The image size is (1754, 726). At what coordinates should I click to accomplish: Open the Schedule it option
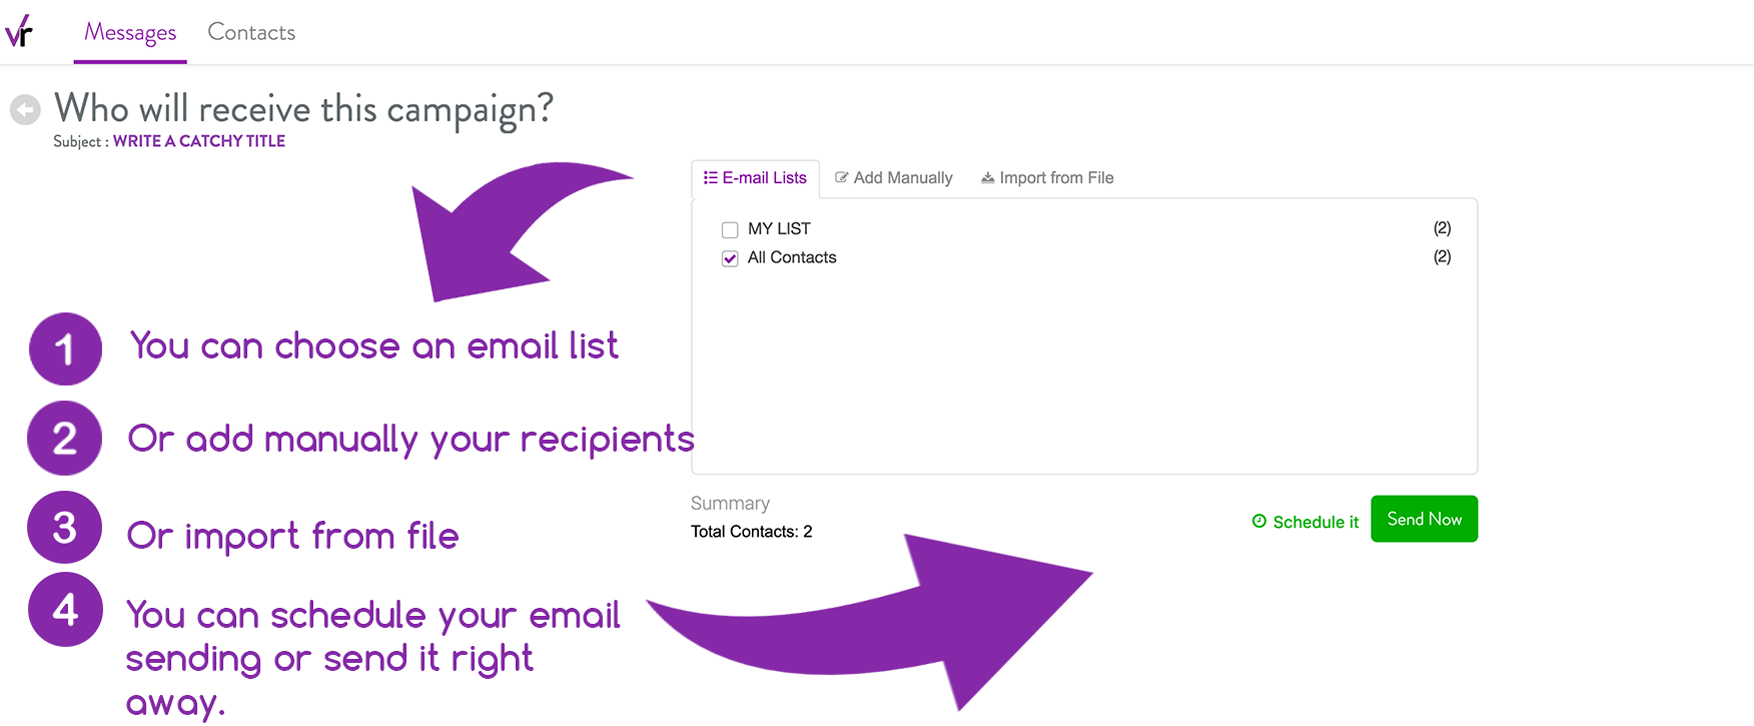[x=1315, y=521]
